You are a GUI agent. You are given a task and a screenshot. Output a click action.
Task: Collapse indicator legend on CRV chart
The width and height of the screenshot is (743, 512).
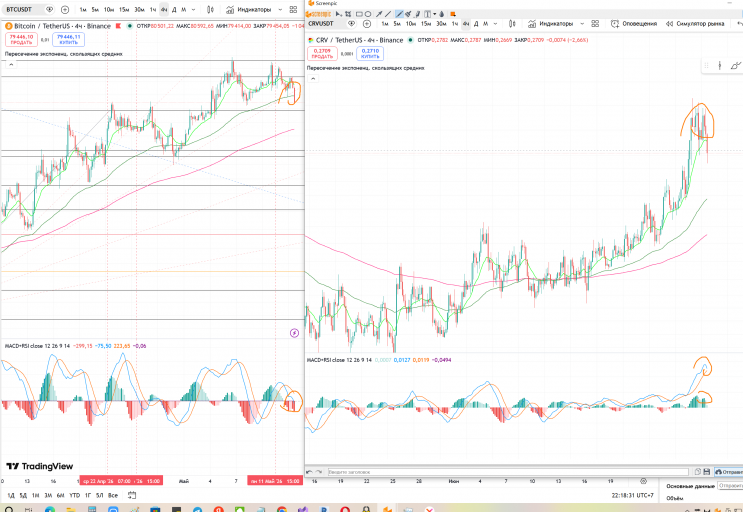[313, 79]
